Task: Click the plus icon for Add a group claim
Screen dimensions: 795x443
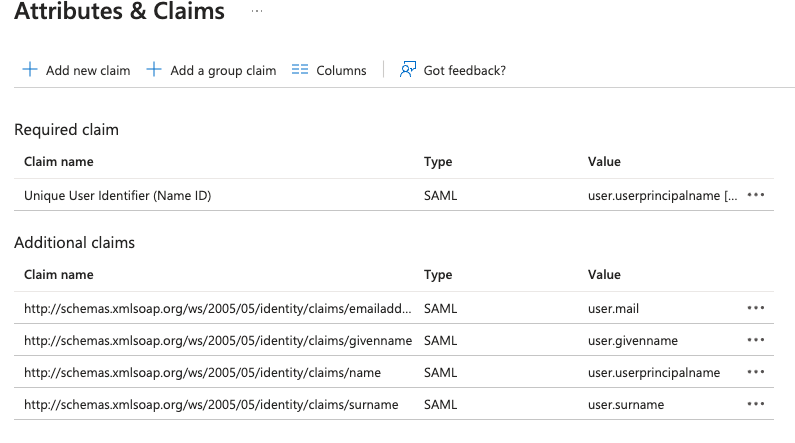Action: coord(154,69)
